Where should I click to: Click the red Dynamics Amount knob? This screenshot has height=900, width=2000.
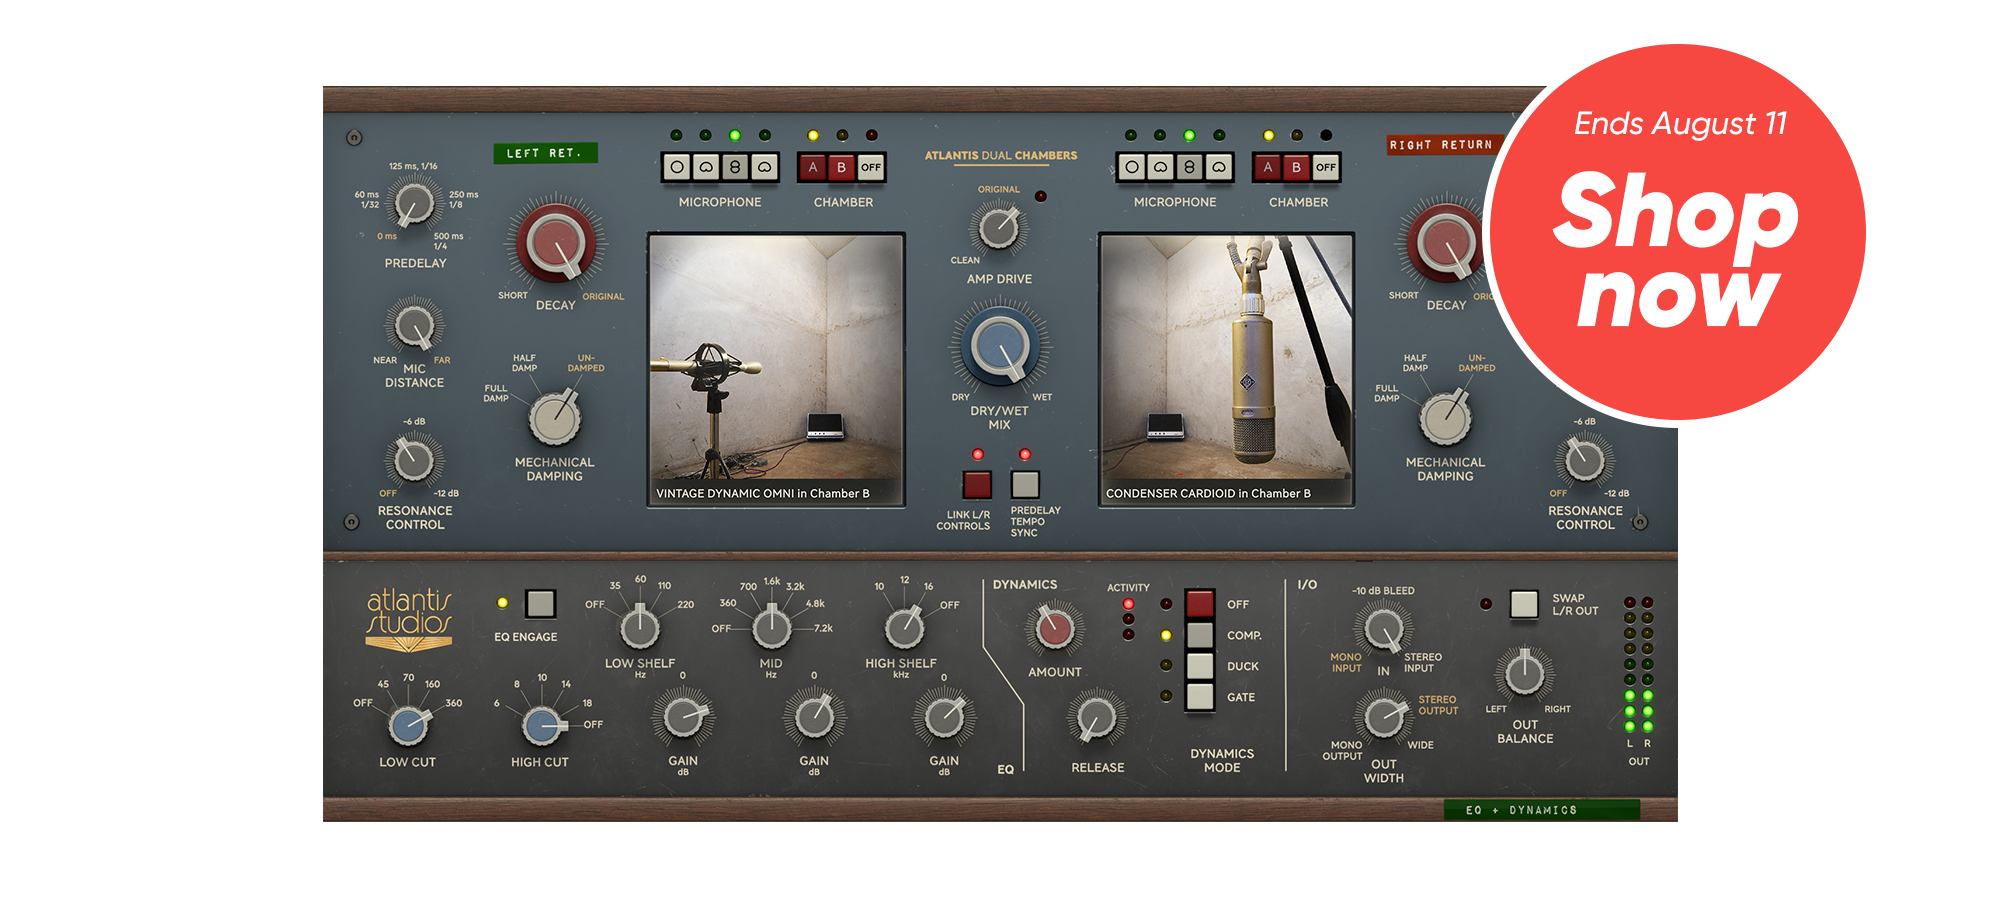tap(1054, 629)
